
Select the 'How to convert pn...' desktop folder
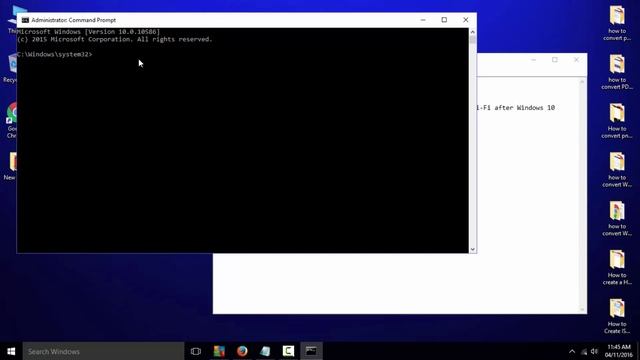point(617,121)
